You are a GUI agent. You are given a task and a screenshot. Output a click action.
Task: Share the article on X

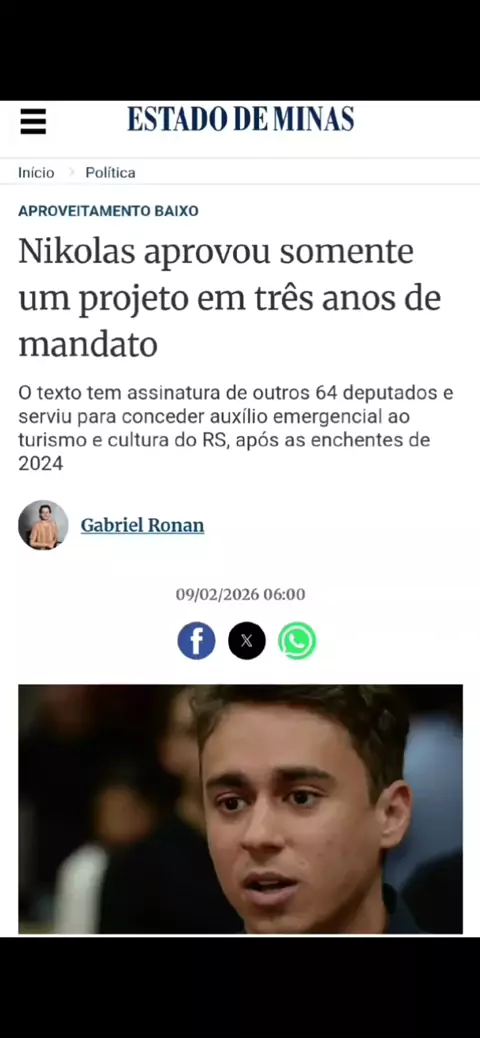246,641
